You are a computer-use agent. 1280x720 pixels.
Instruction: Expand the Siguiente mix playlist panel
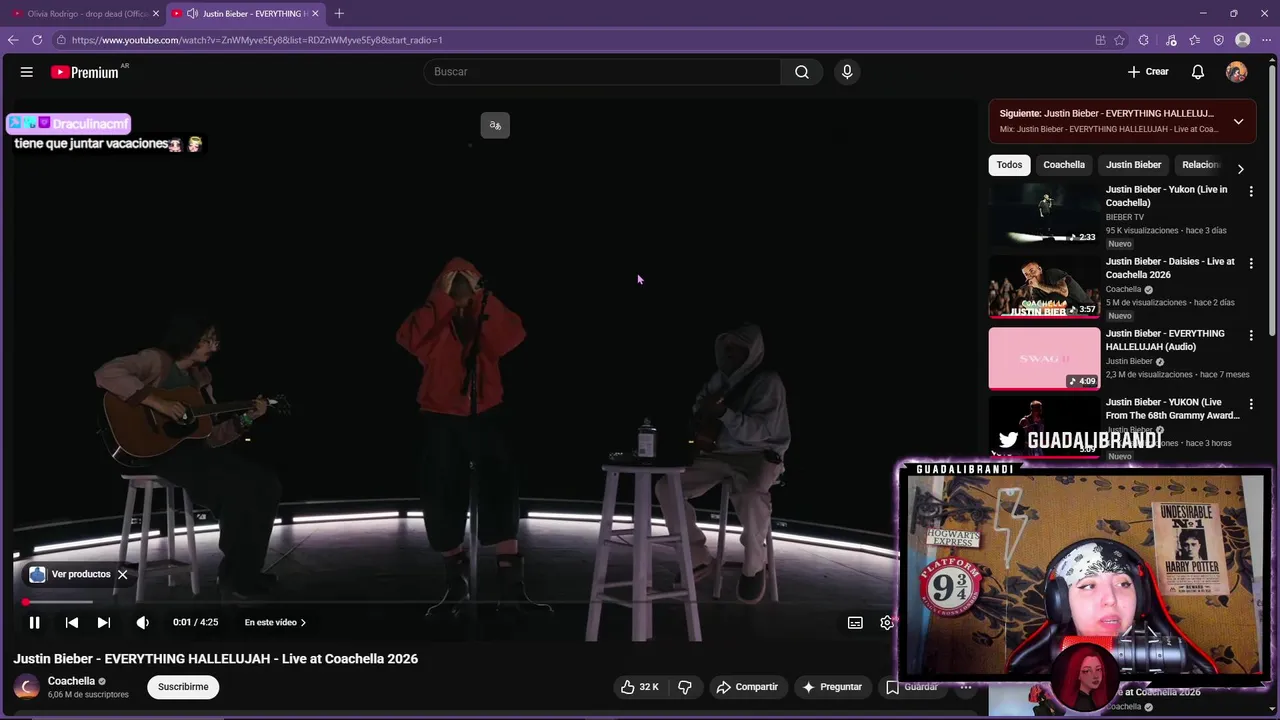1238,121
